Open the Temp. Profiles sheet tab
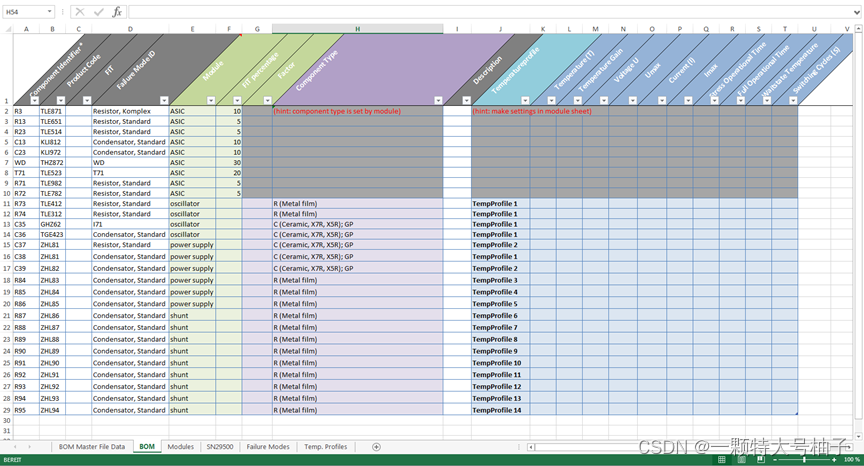The height and width of the screenshot is (466, 864). click(326, 447)
